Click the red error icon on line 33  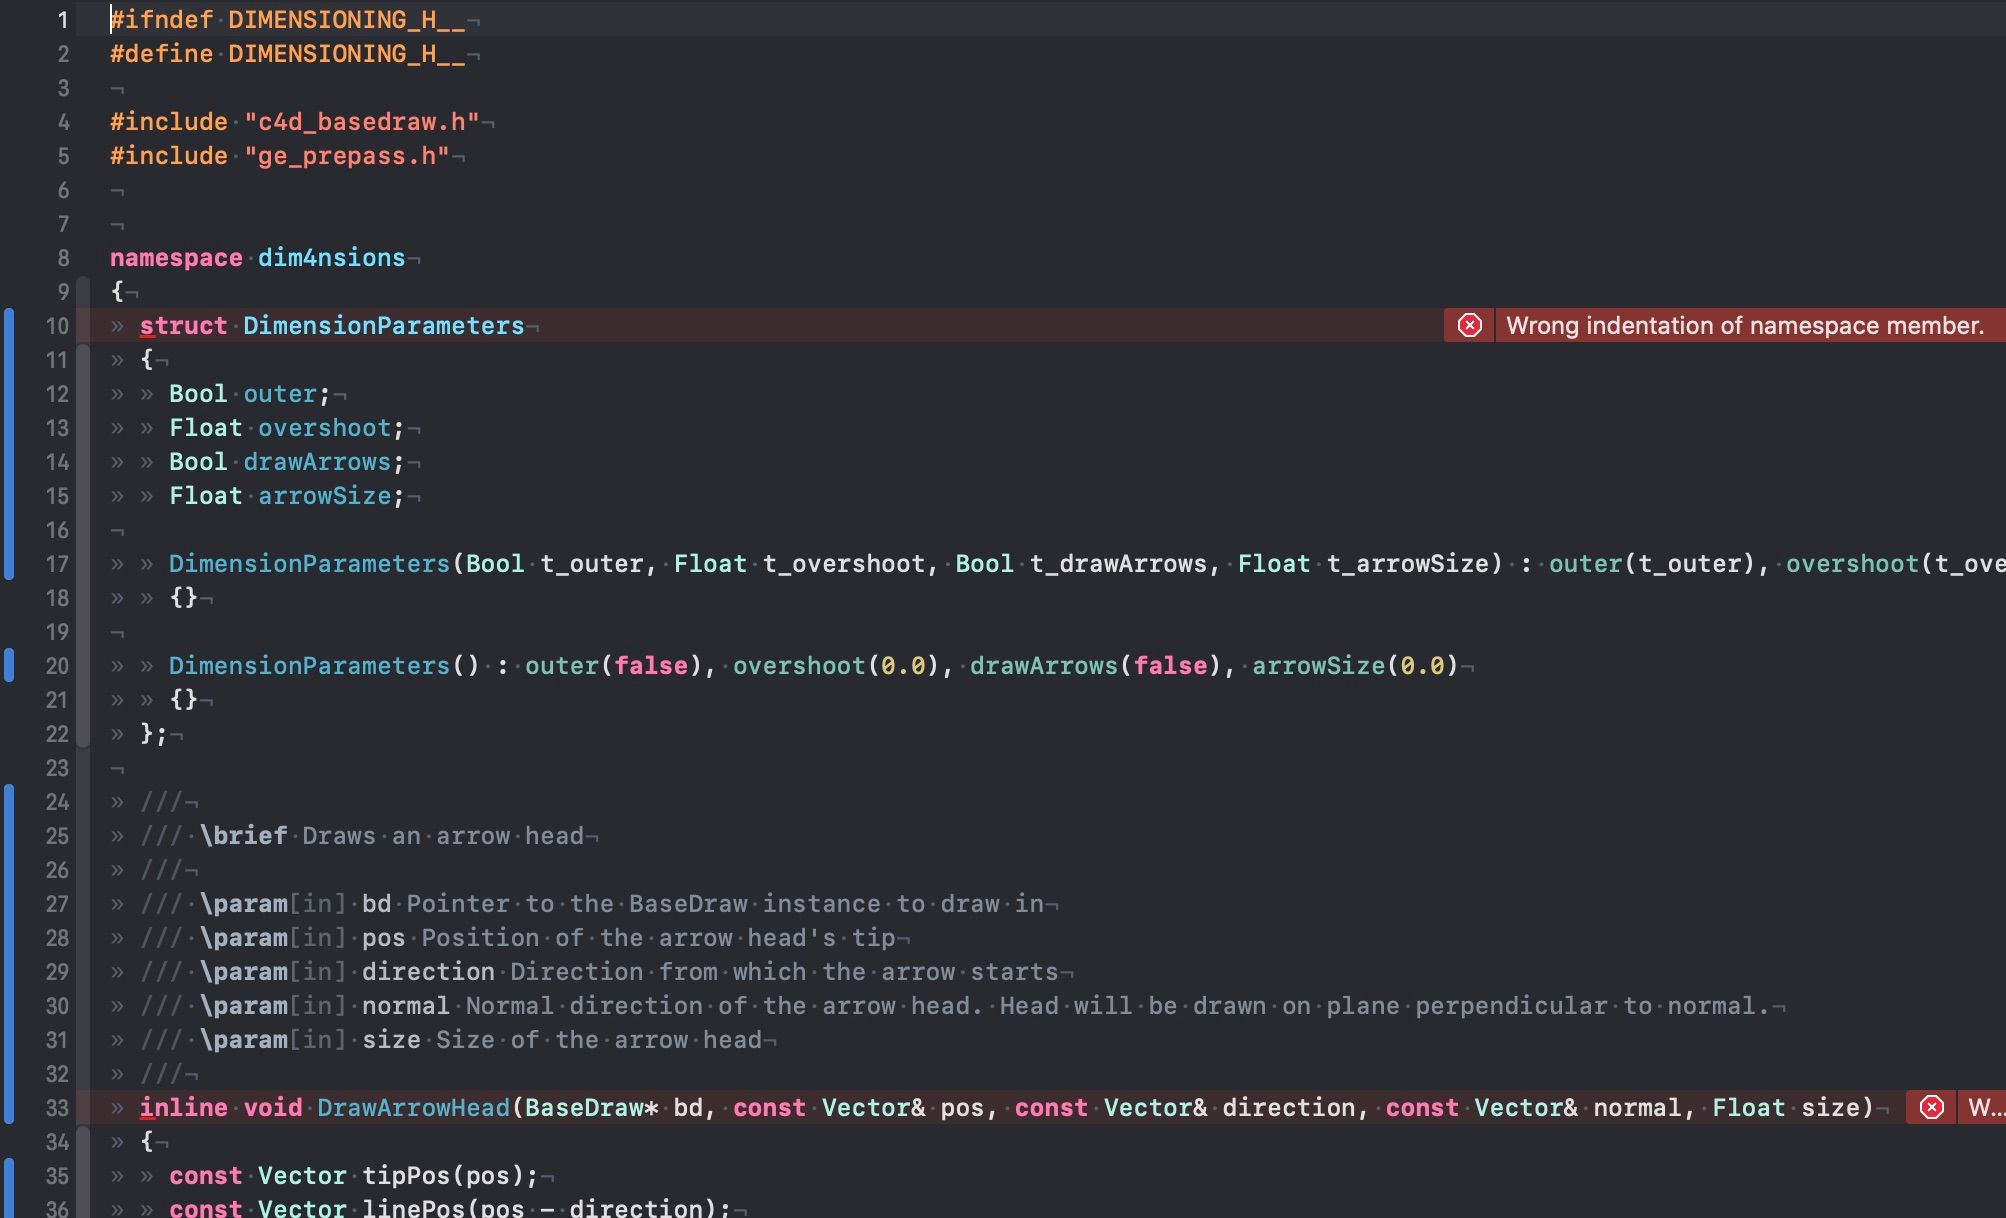tap(1931, 1108)
